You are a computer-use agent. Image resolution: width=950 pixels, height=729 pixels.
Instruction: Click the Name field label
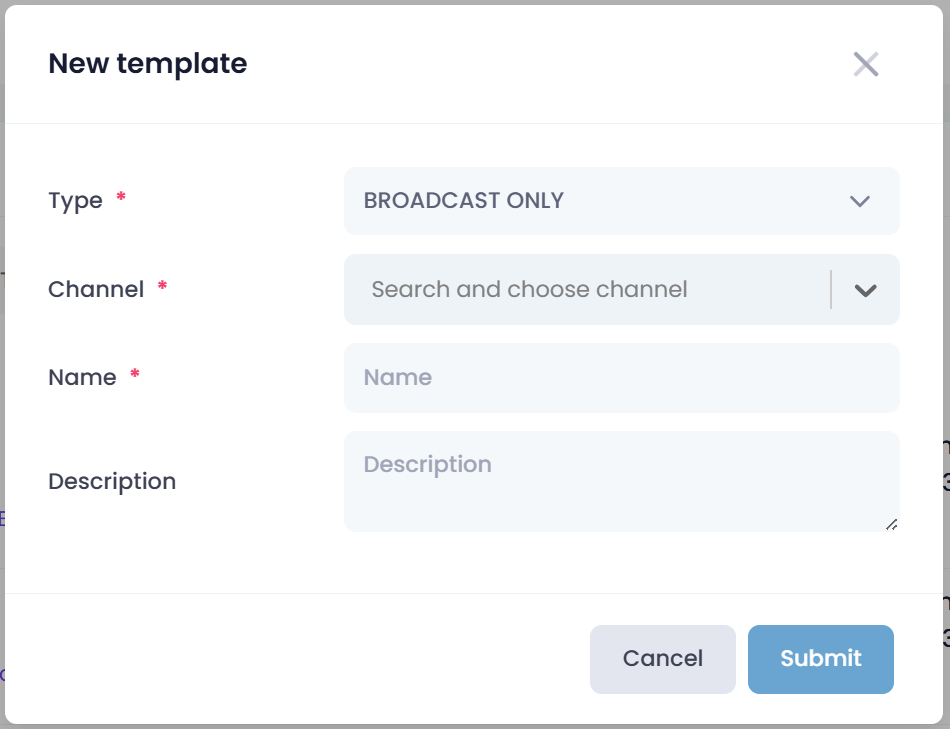tap(82, 378)
